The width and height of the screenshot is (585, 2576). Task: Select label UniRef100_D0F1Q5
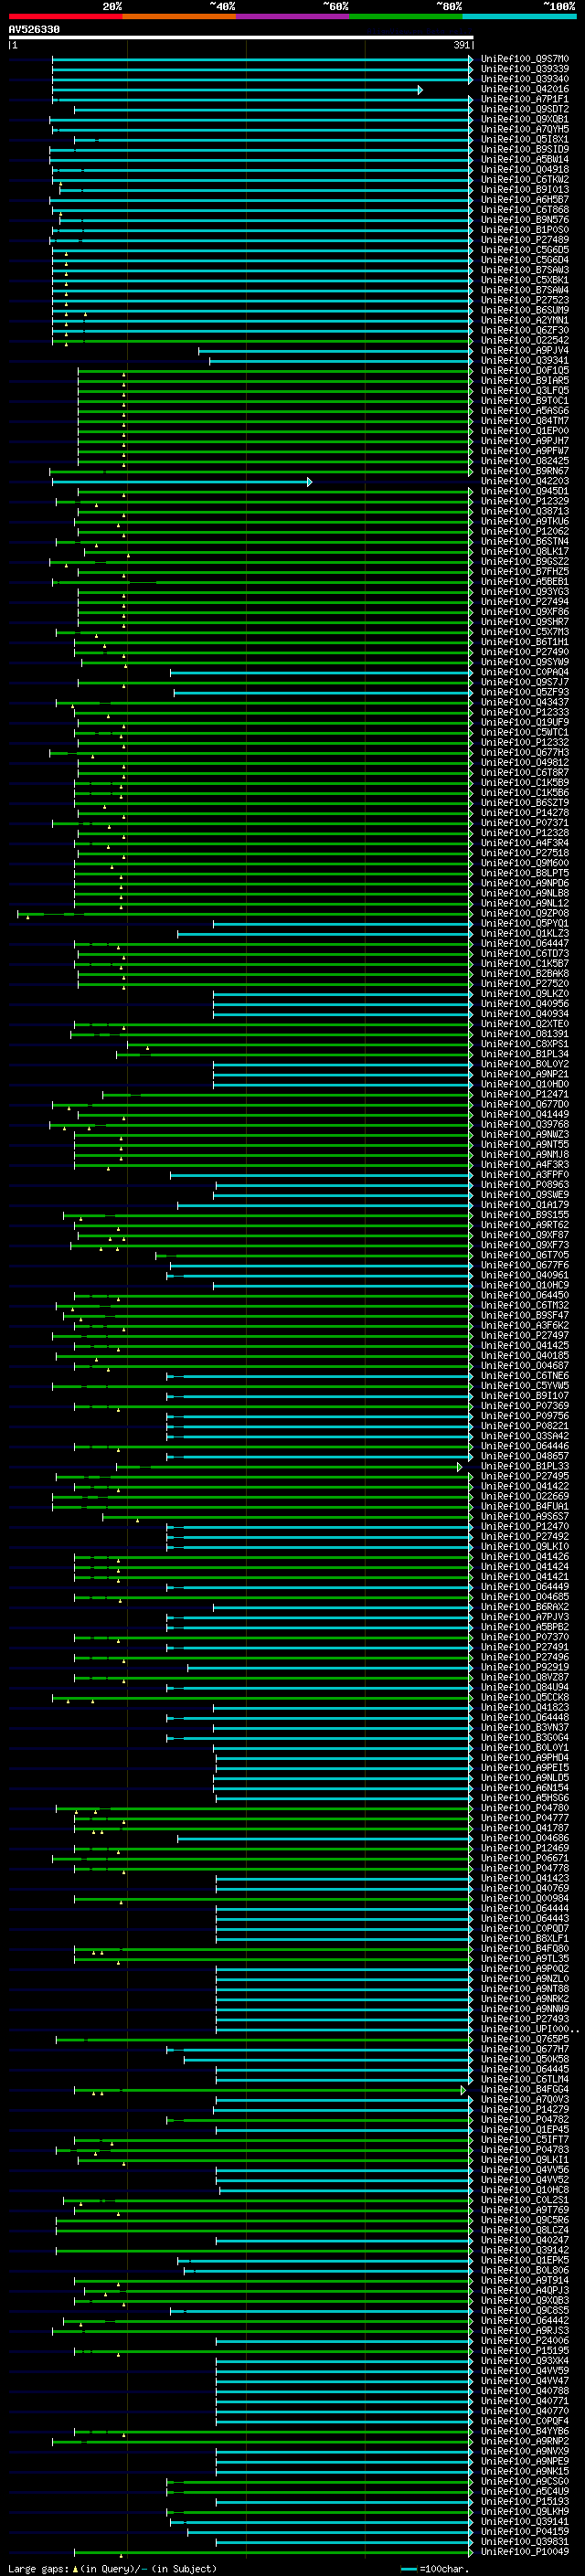click(x=525, y=371)
